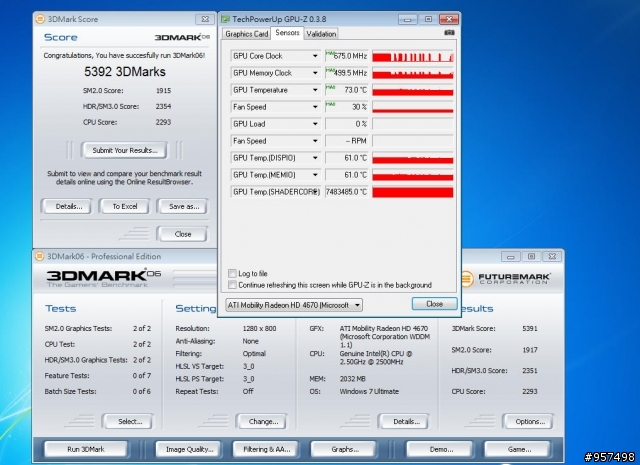The height and width of the screenshot is (465, 640).
Task: Click the 1280 x 800 resolution value
Action: (x=259, y=328)
